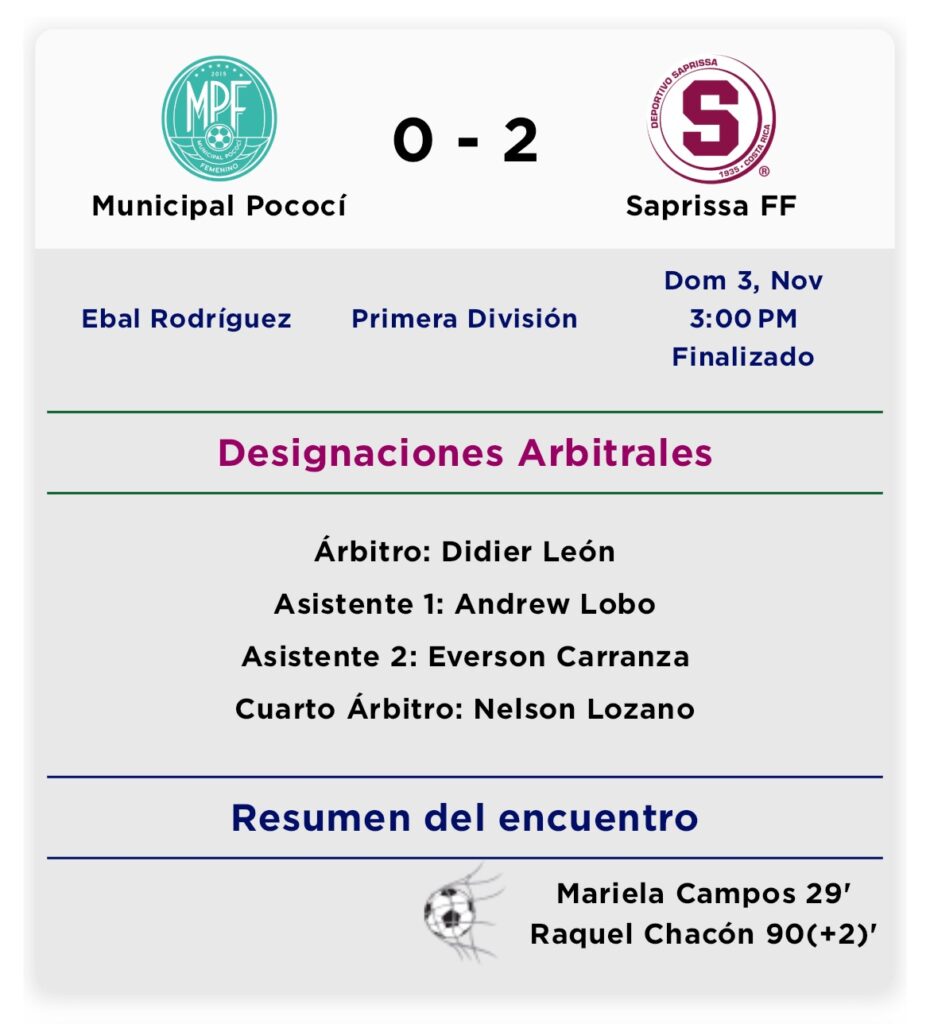Click the Dom 3, Nov date
The image size is (930, 1024).
[743, 281]
